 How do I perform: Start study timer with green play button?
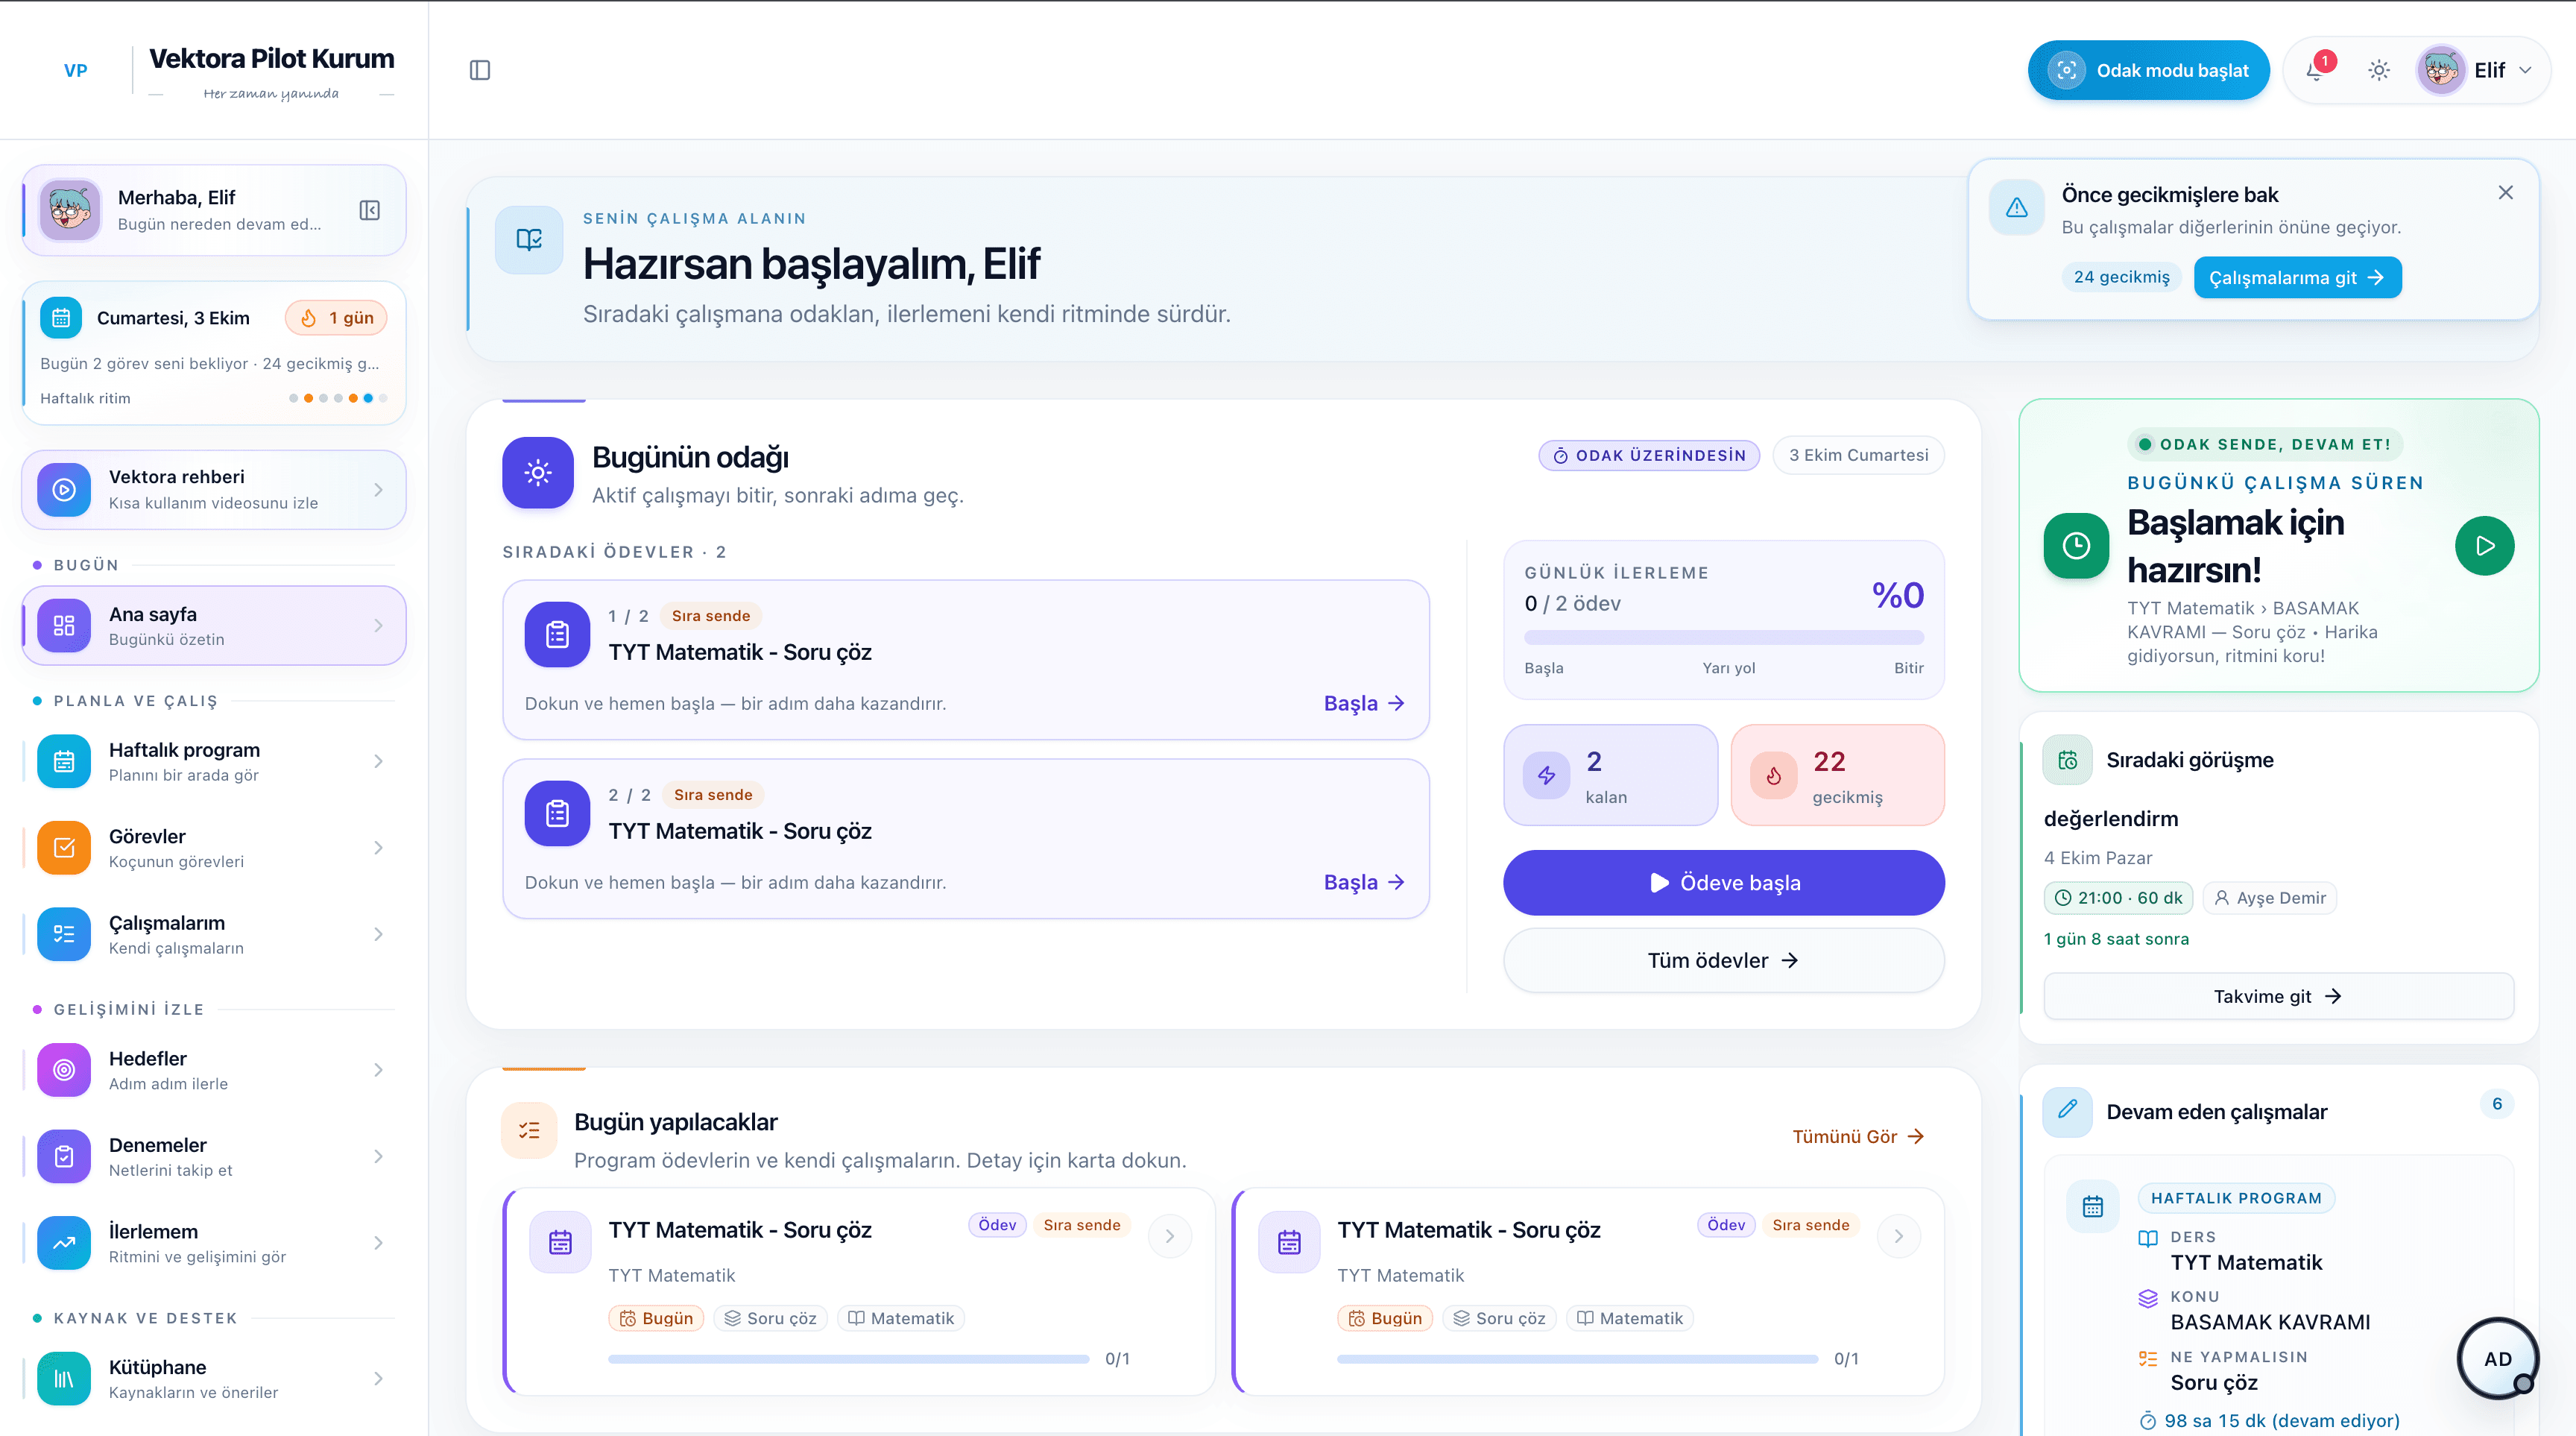2484,545
